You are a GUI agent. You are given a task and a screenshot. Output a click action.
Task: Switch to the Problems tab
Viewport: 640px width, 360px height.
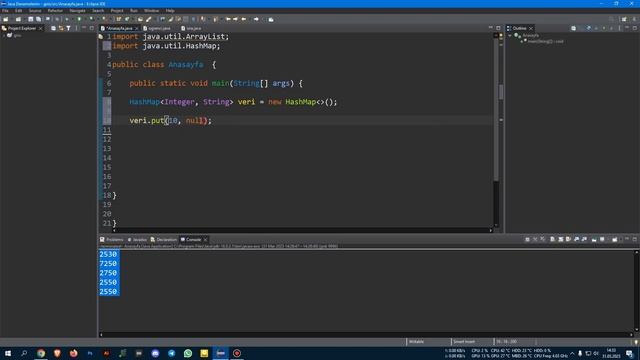tap(112, 240)
